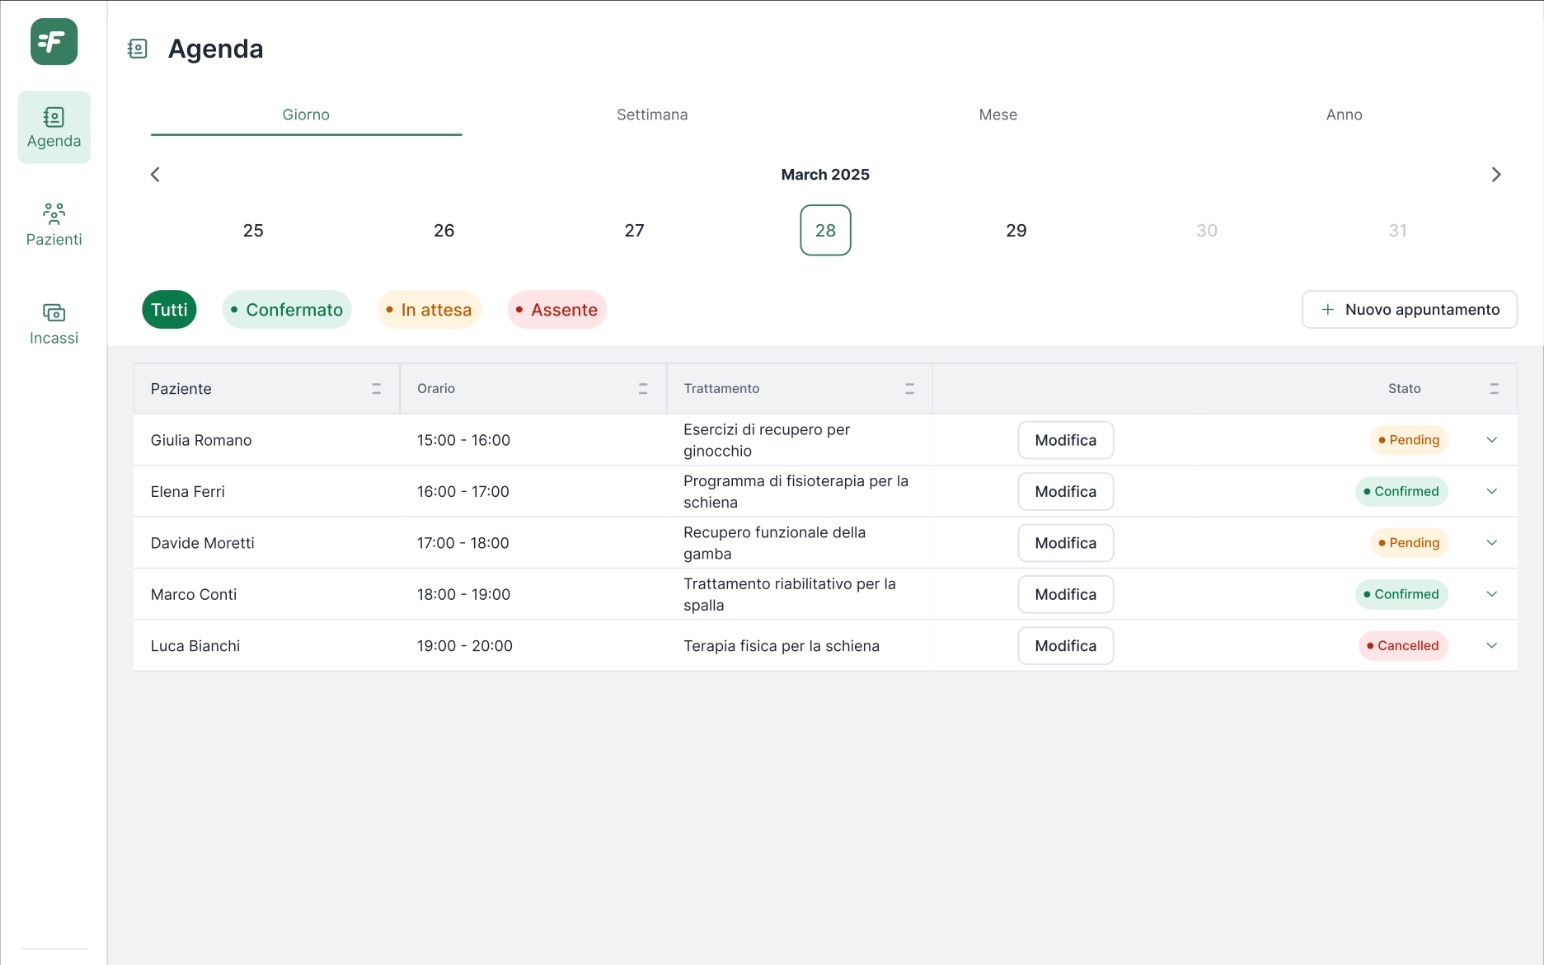Open Pazienti in the sidebar
1544x965 pixels.
(54, 225)
